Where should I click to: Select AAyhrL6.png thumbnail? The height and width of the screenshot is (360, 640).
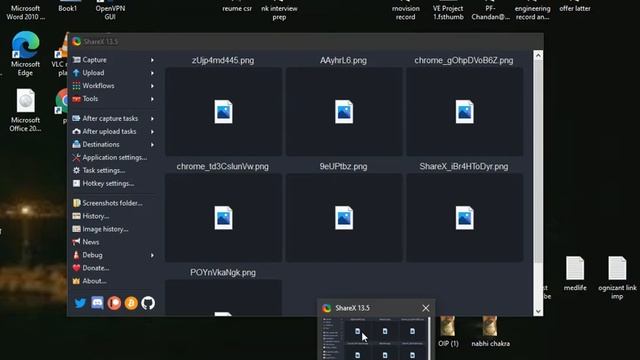(x=344, y=112)
